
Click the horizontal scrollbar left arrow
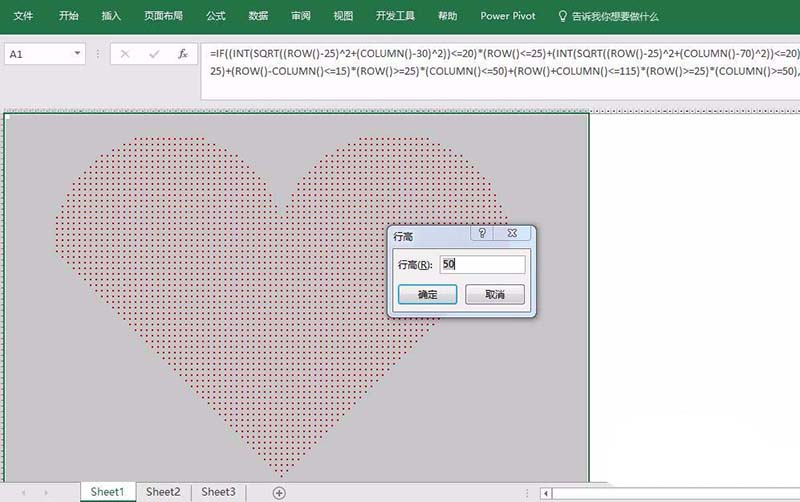[546, 493]
